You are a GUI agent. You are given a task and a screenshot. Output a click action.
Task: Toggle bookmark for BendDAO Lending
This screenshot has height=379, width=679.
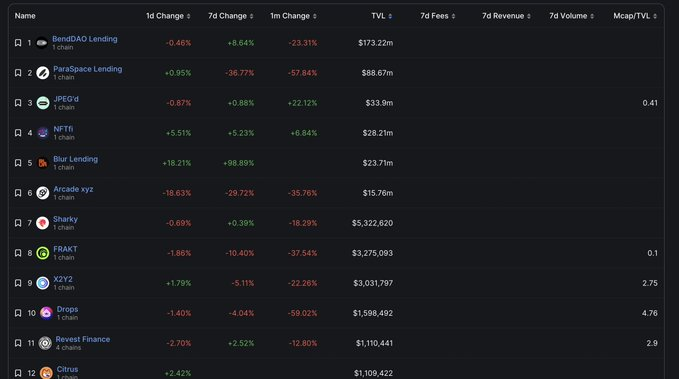tap(18, 43)
